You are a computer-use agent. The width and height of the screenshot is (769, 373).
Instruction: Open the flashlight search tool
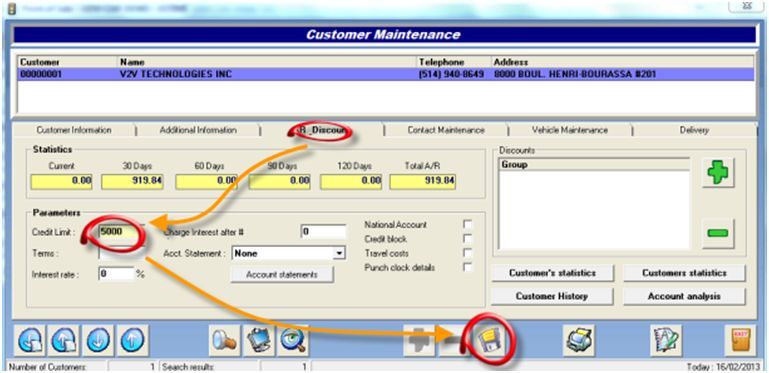pos(225,340)
